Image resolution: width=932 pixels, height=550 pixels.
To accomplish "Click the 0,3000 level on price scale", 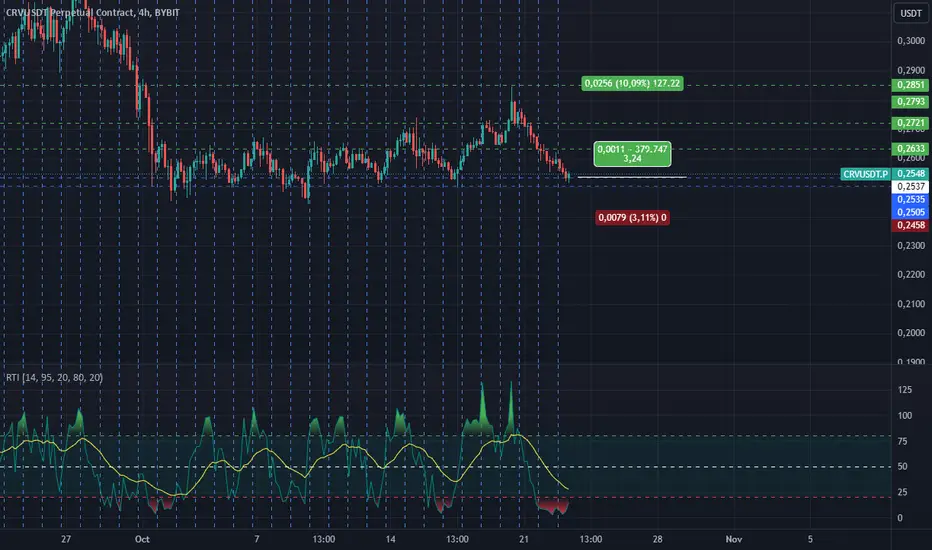I will point(911,41).
